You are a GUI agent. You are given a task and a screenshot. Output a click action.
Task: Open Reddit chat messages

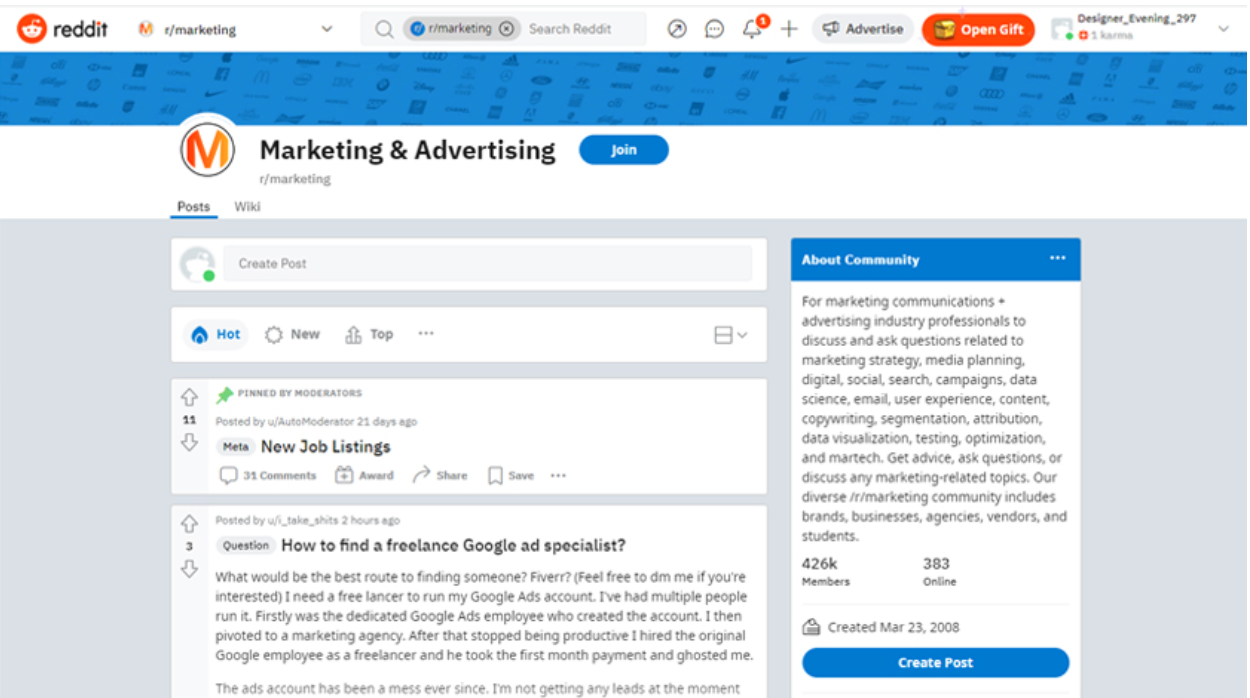714,29
